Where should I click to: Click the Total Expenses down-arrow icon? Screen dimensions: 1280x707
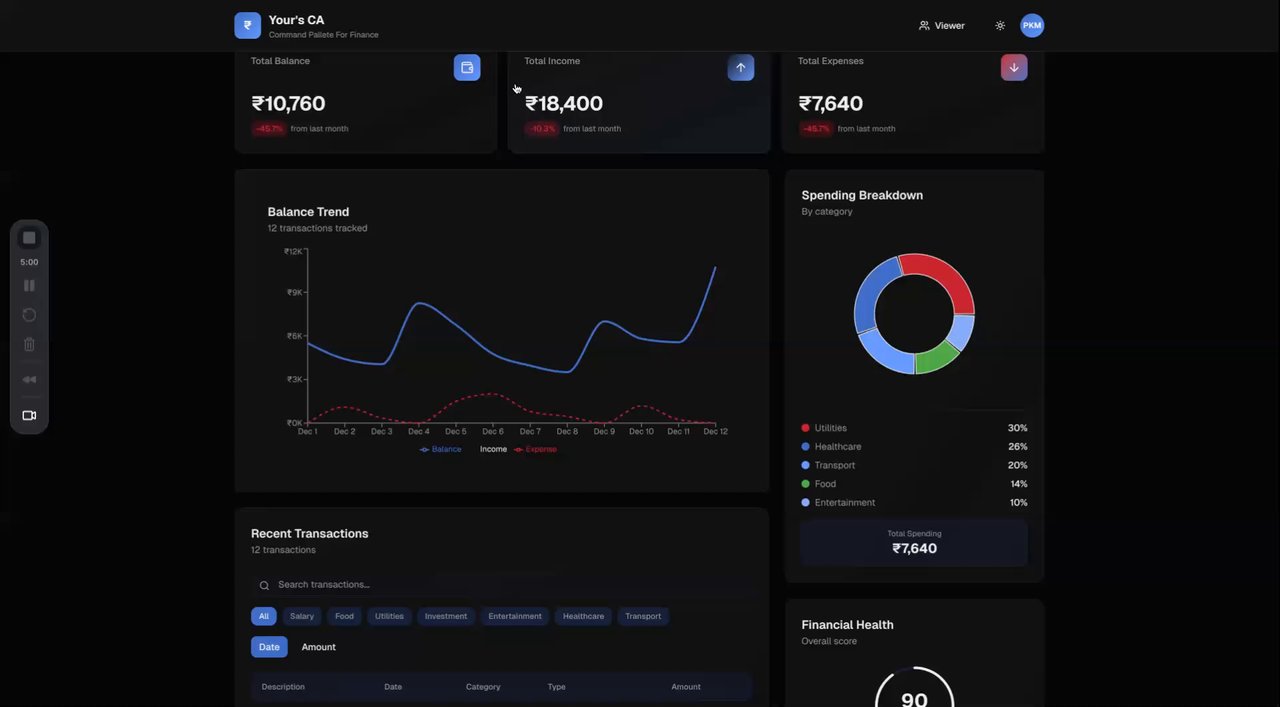[1014, 67]
